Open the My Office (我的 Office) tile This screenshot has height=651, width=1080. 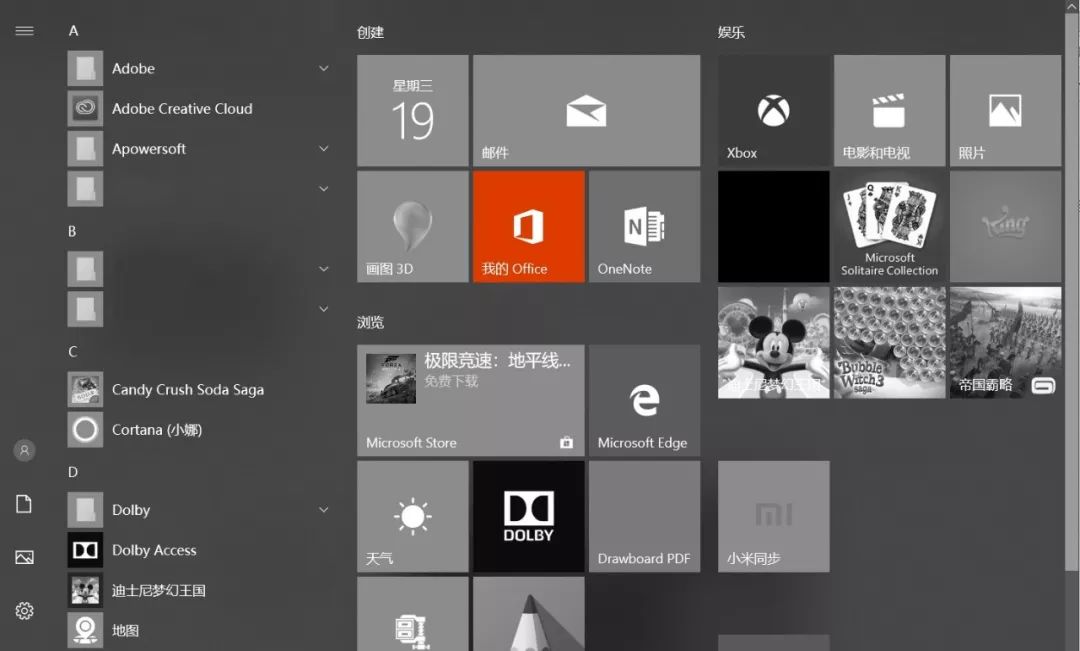click(x=528, y=227)
